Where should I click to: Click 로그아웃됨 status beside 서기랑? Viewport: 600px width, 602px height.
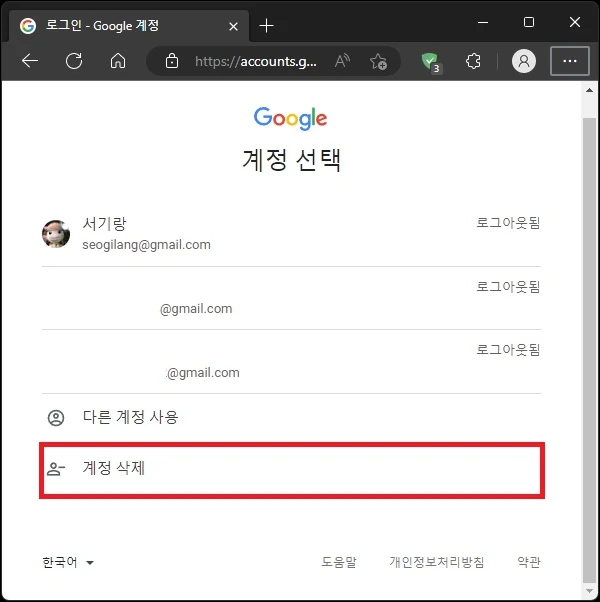click(508, 223)
